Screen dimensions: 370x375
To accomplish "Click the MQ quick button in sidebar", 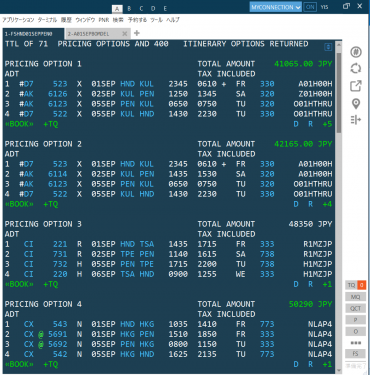I will 356,297.
